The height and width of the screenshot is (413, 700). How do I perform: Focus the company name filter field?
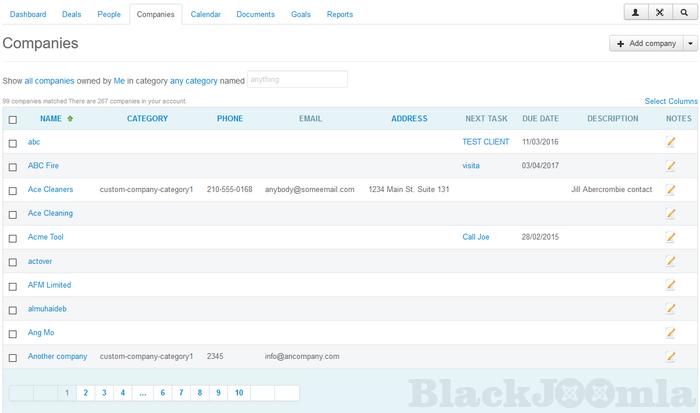[297, 79]
